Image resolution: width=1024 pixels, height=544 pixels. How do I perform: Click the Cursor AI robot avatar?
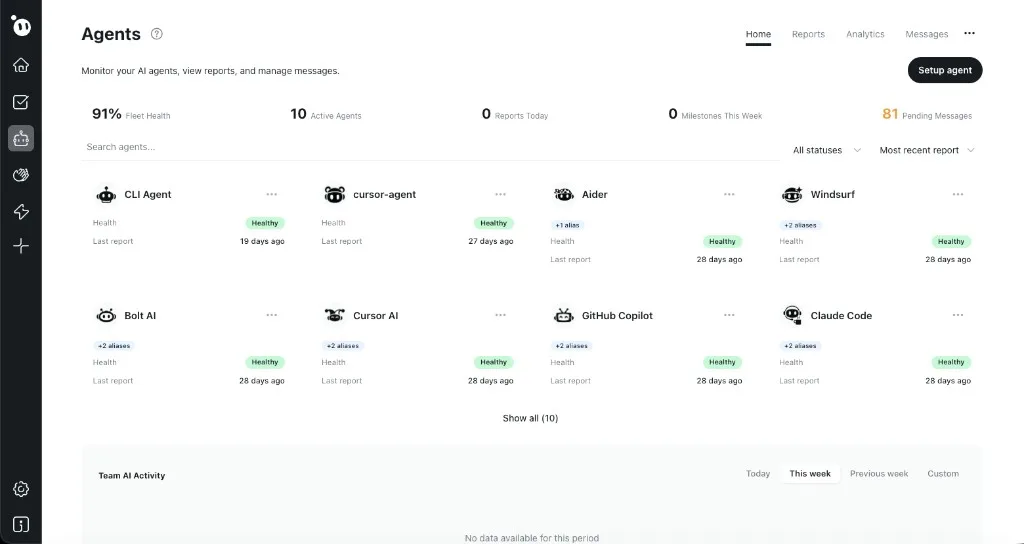point(334,315)
